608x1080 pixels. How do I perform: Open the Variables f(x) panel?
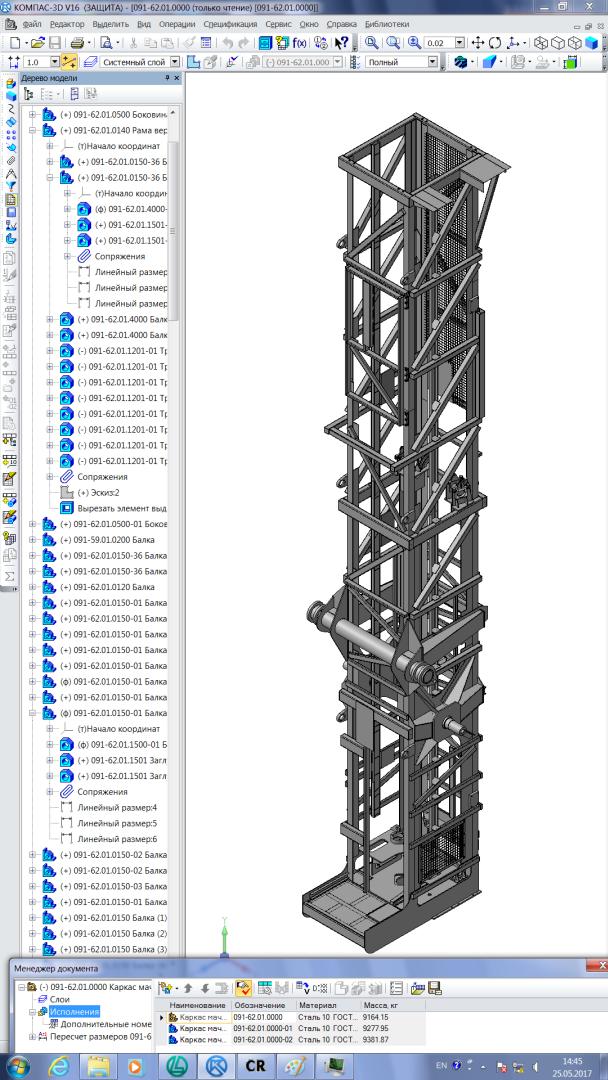(299, 43)
